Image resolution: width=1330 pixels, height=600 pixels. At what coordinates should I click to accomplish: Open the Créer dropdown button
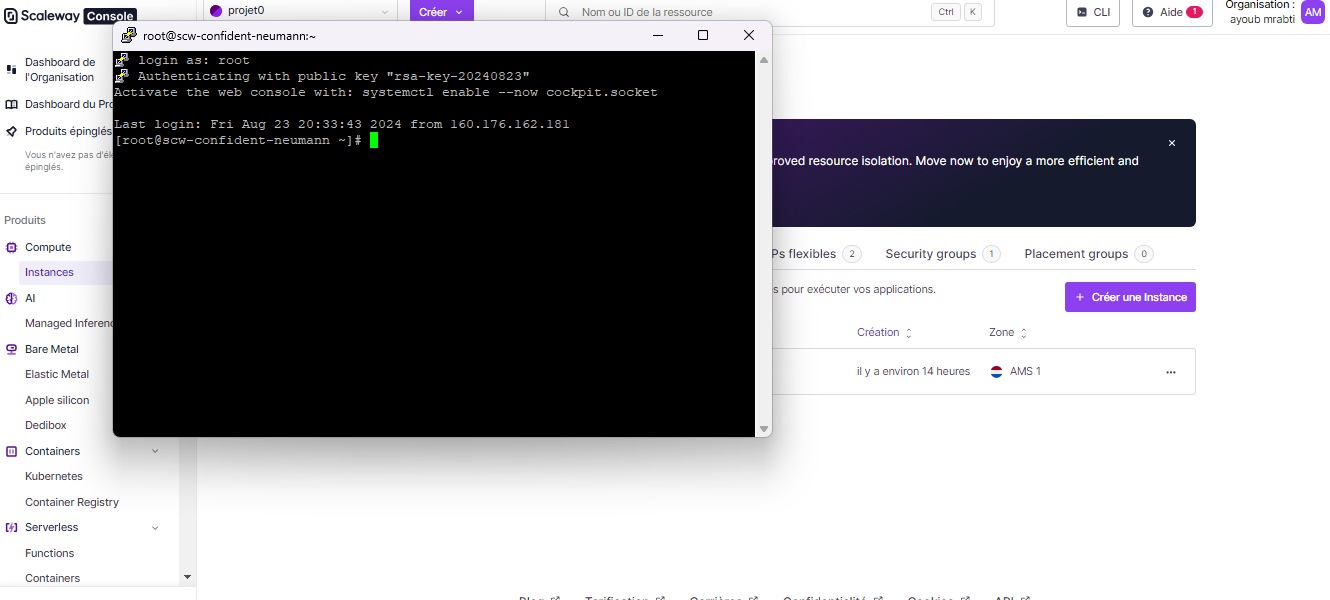pos(442,12)
